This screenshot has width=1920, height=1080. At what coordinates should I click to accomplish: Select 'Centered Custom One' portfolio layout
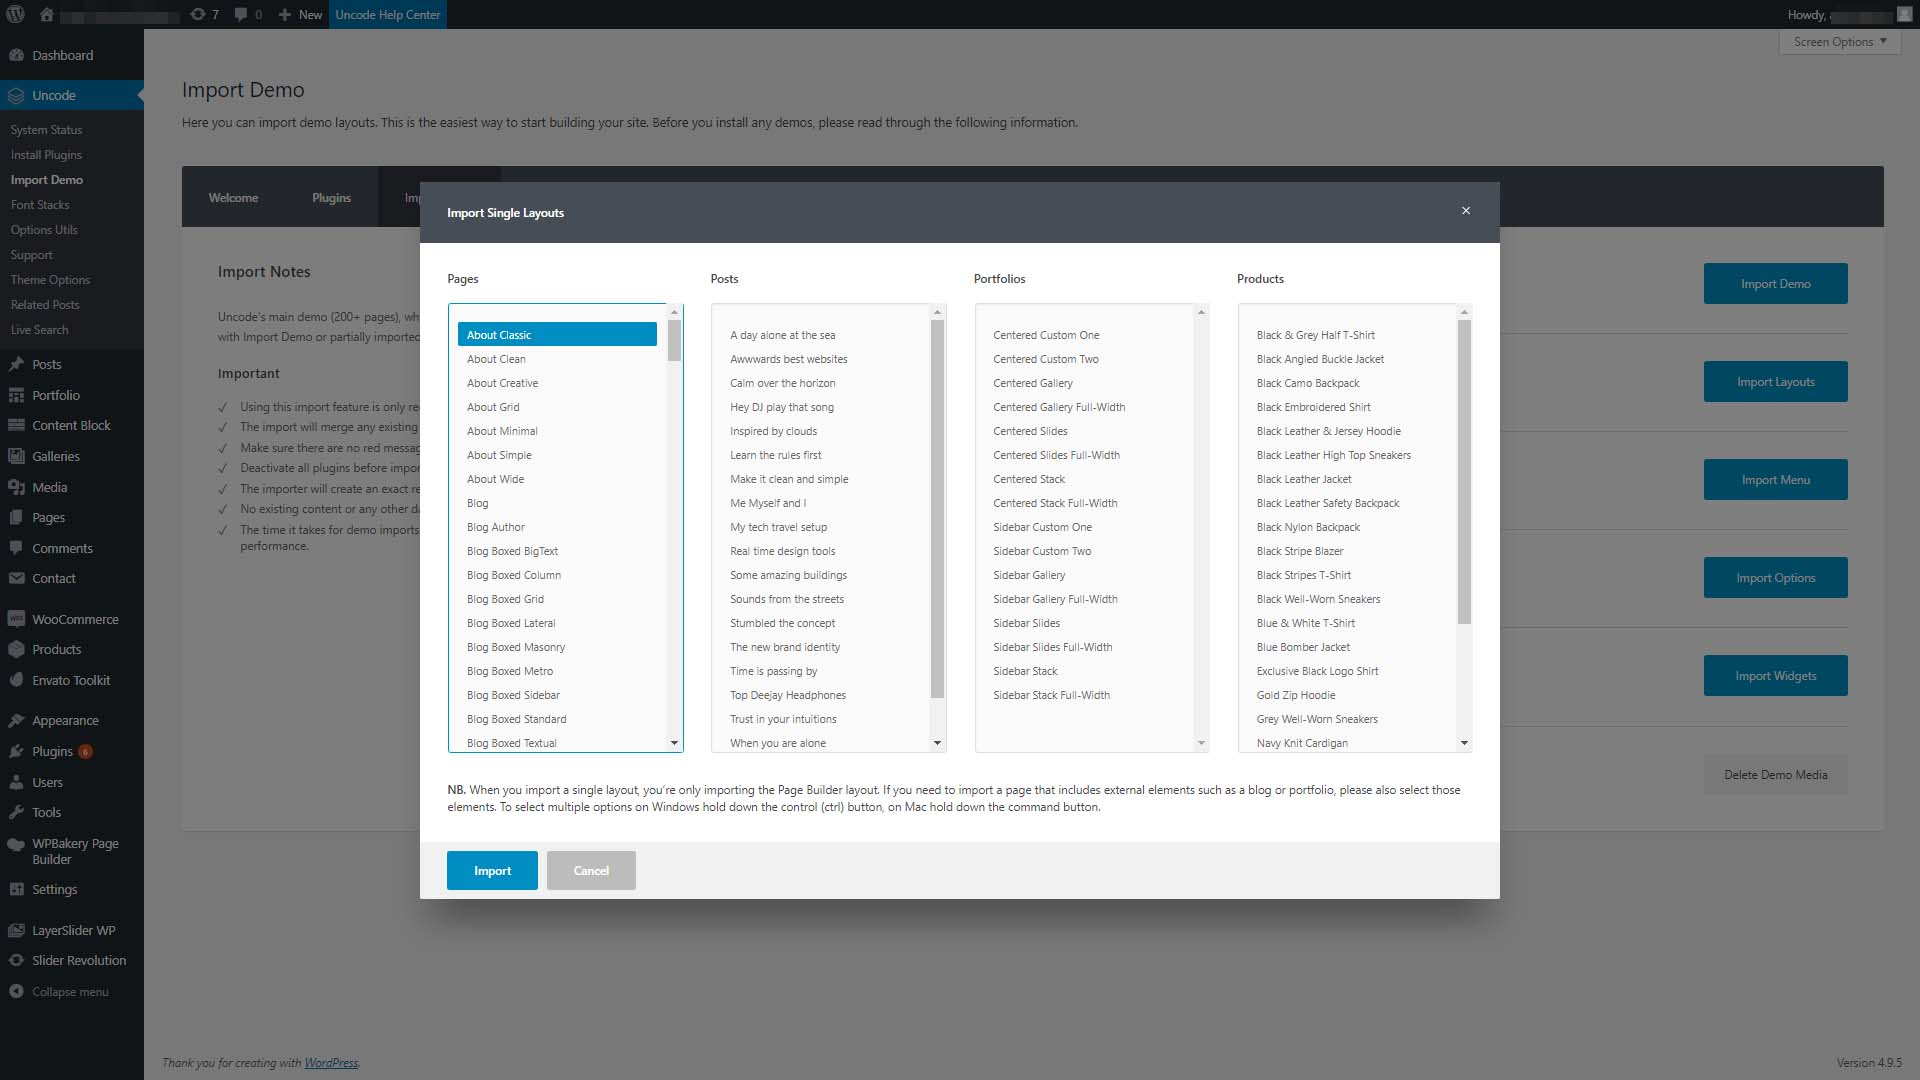pyautogui.click(x=1046, y=334)
